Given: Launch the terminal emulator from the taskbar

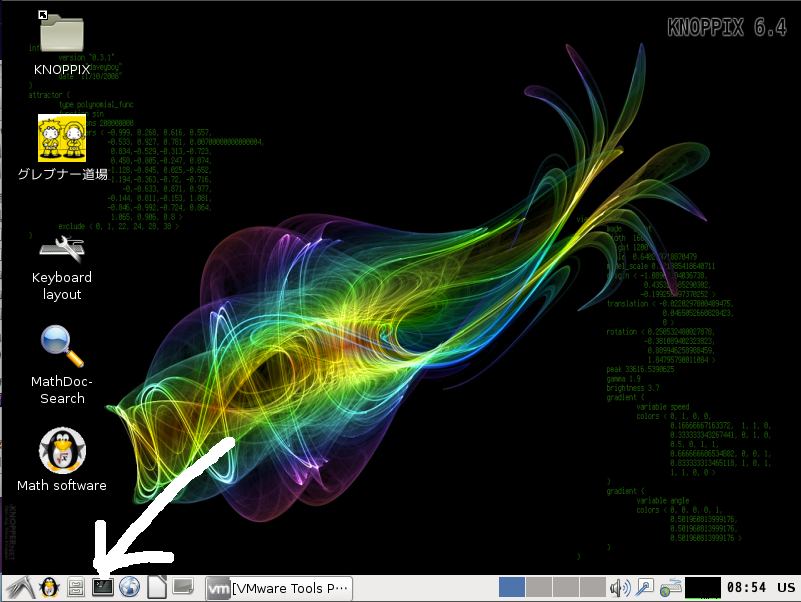Looking at the screenshot, I should (x=103, y=587).
